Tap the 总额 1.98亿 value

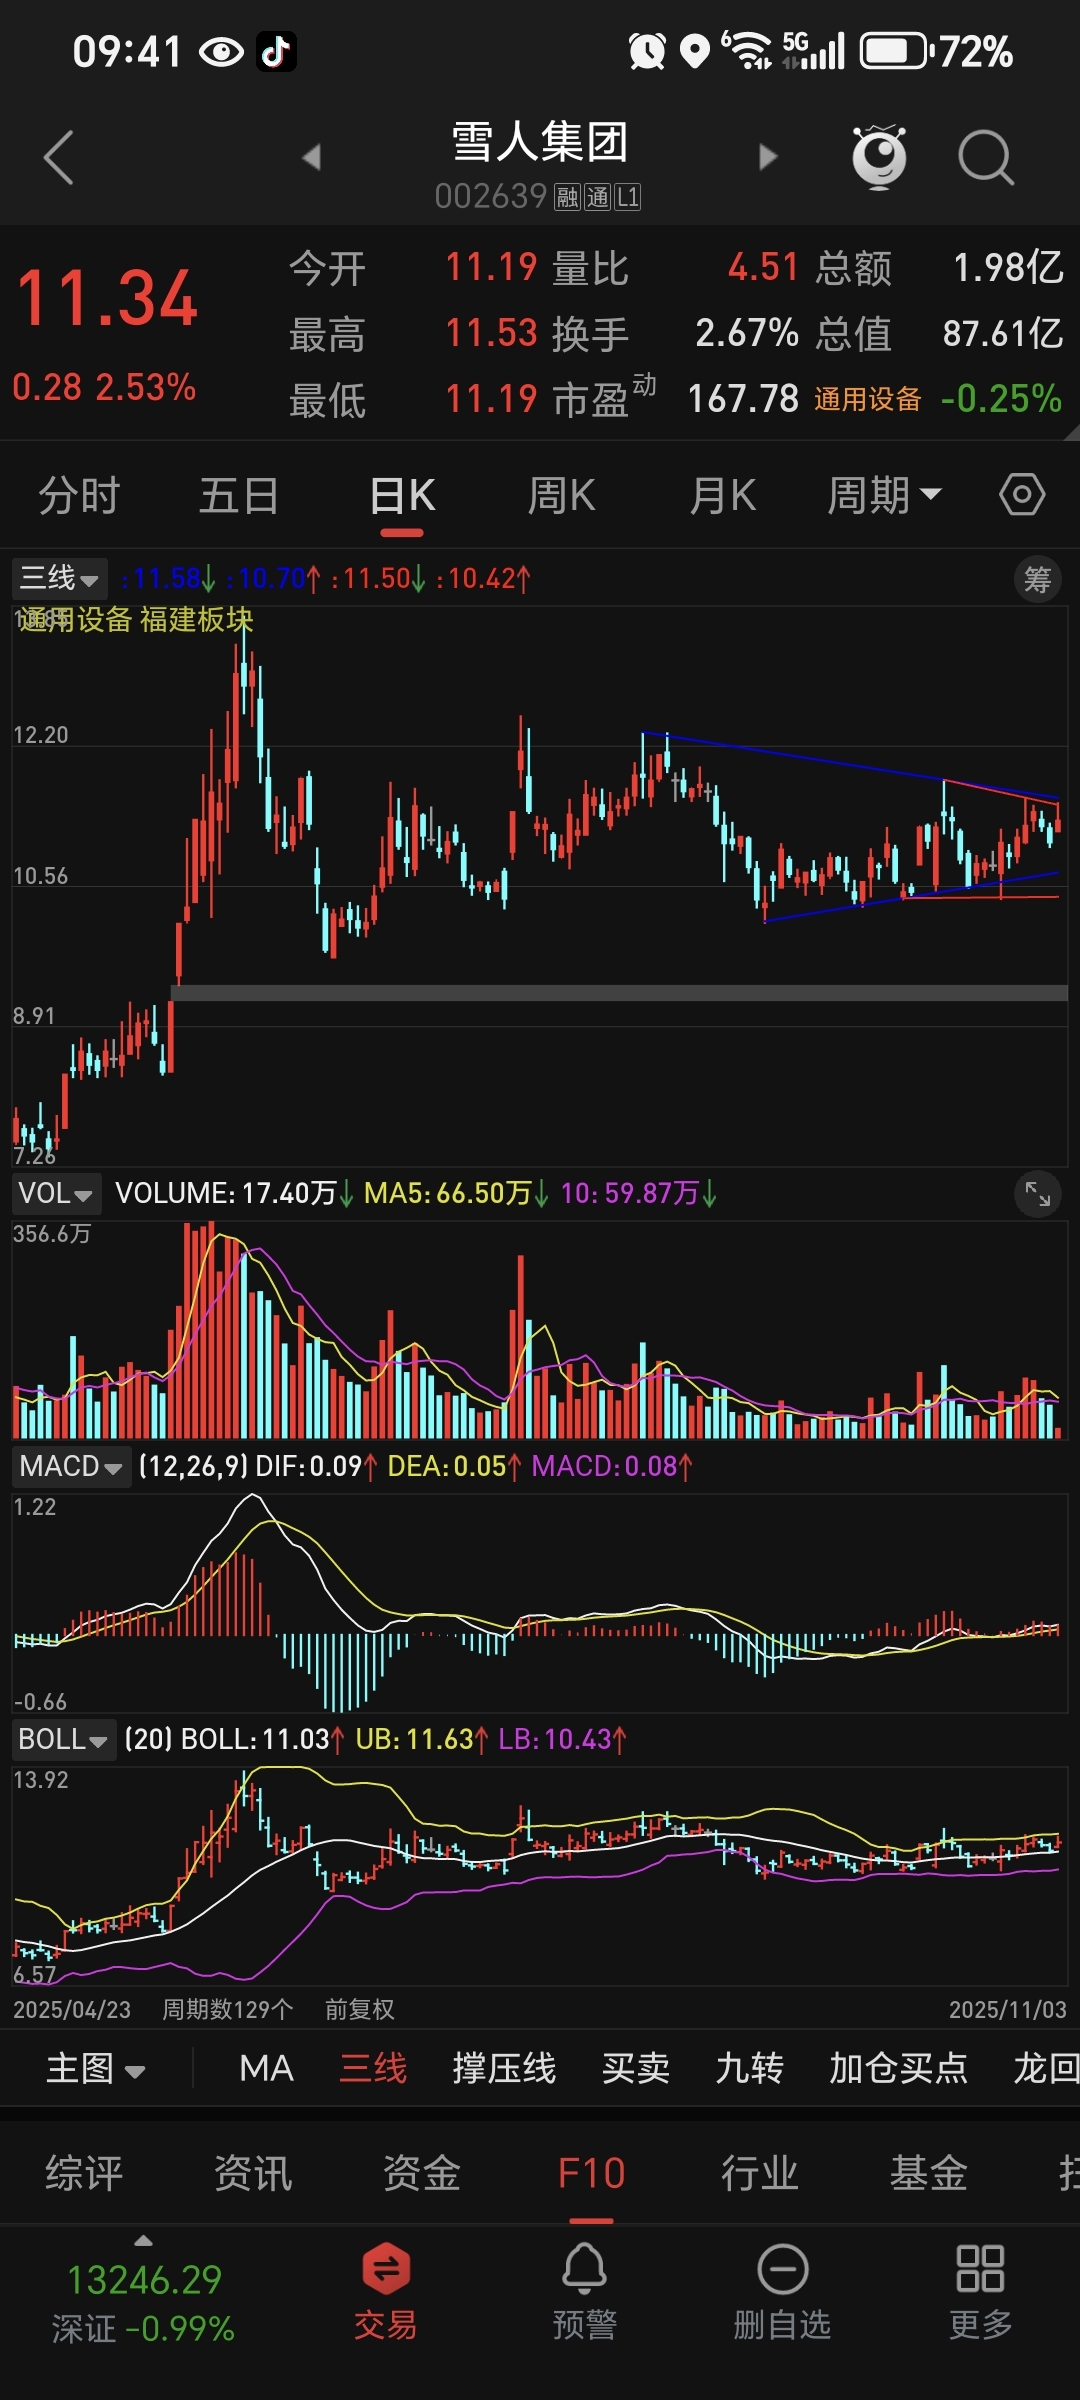tap(1008, 268)
